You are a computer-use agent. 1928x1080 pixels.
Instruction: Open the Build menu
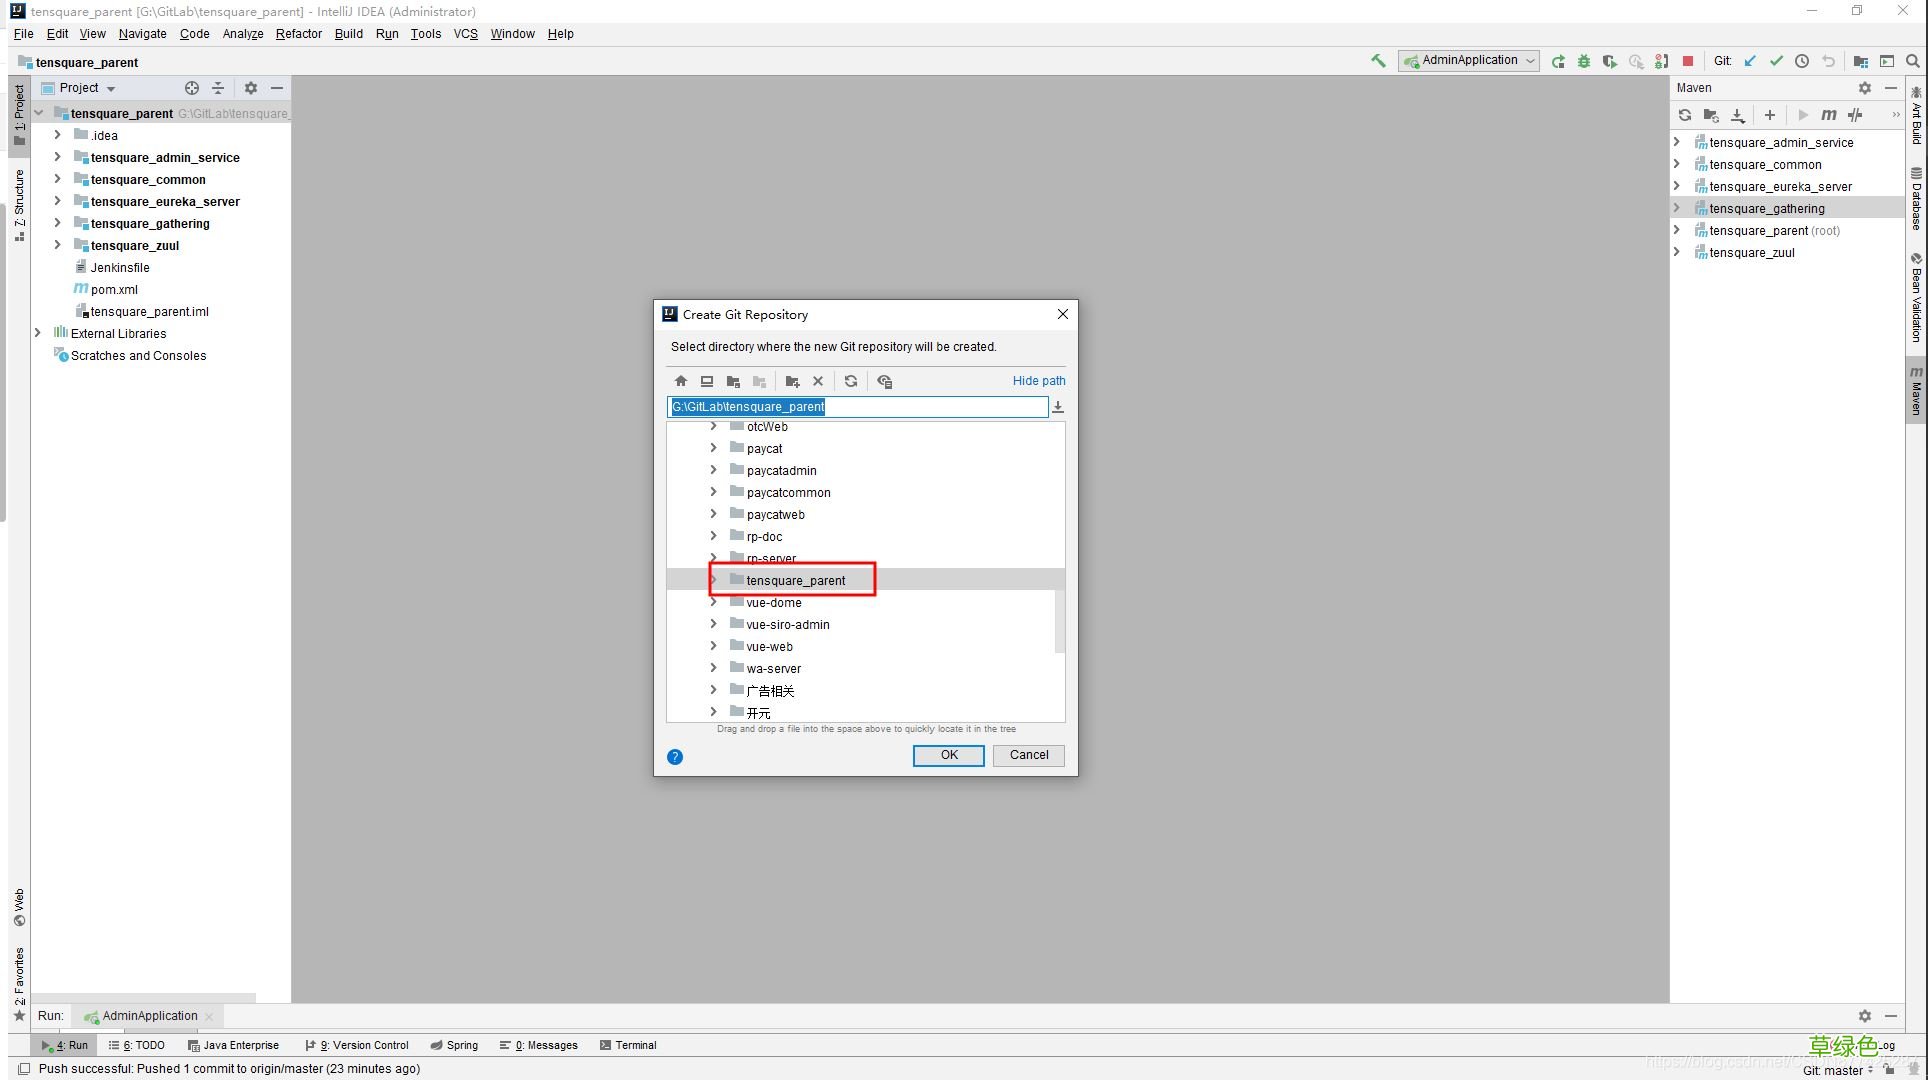click(348, 34)
